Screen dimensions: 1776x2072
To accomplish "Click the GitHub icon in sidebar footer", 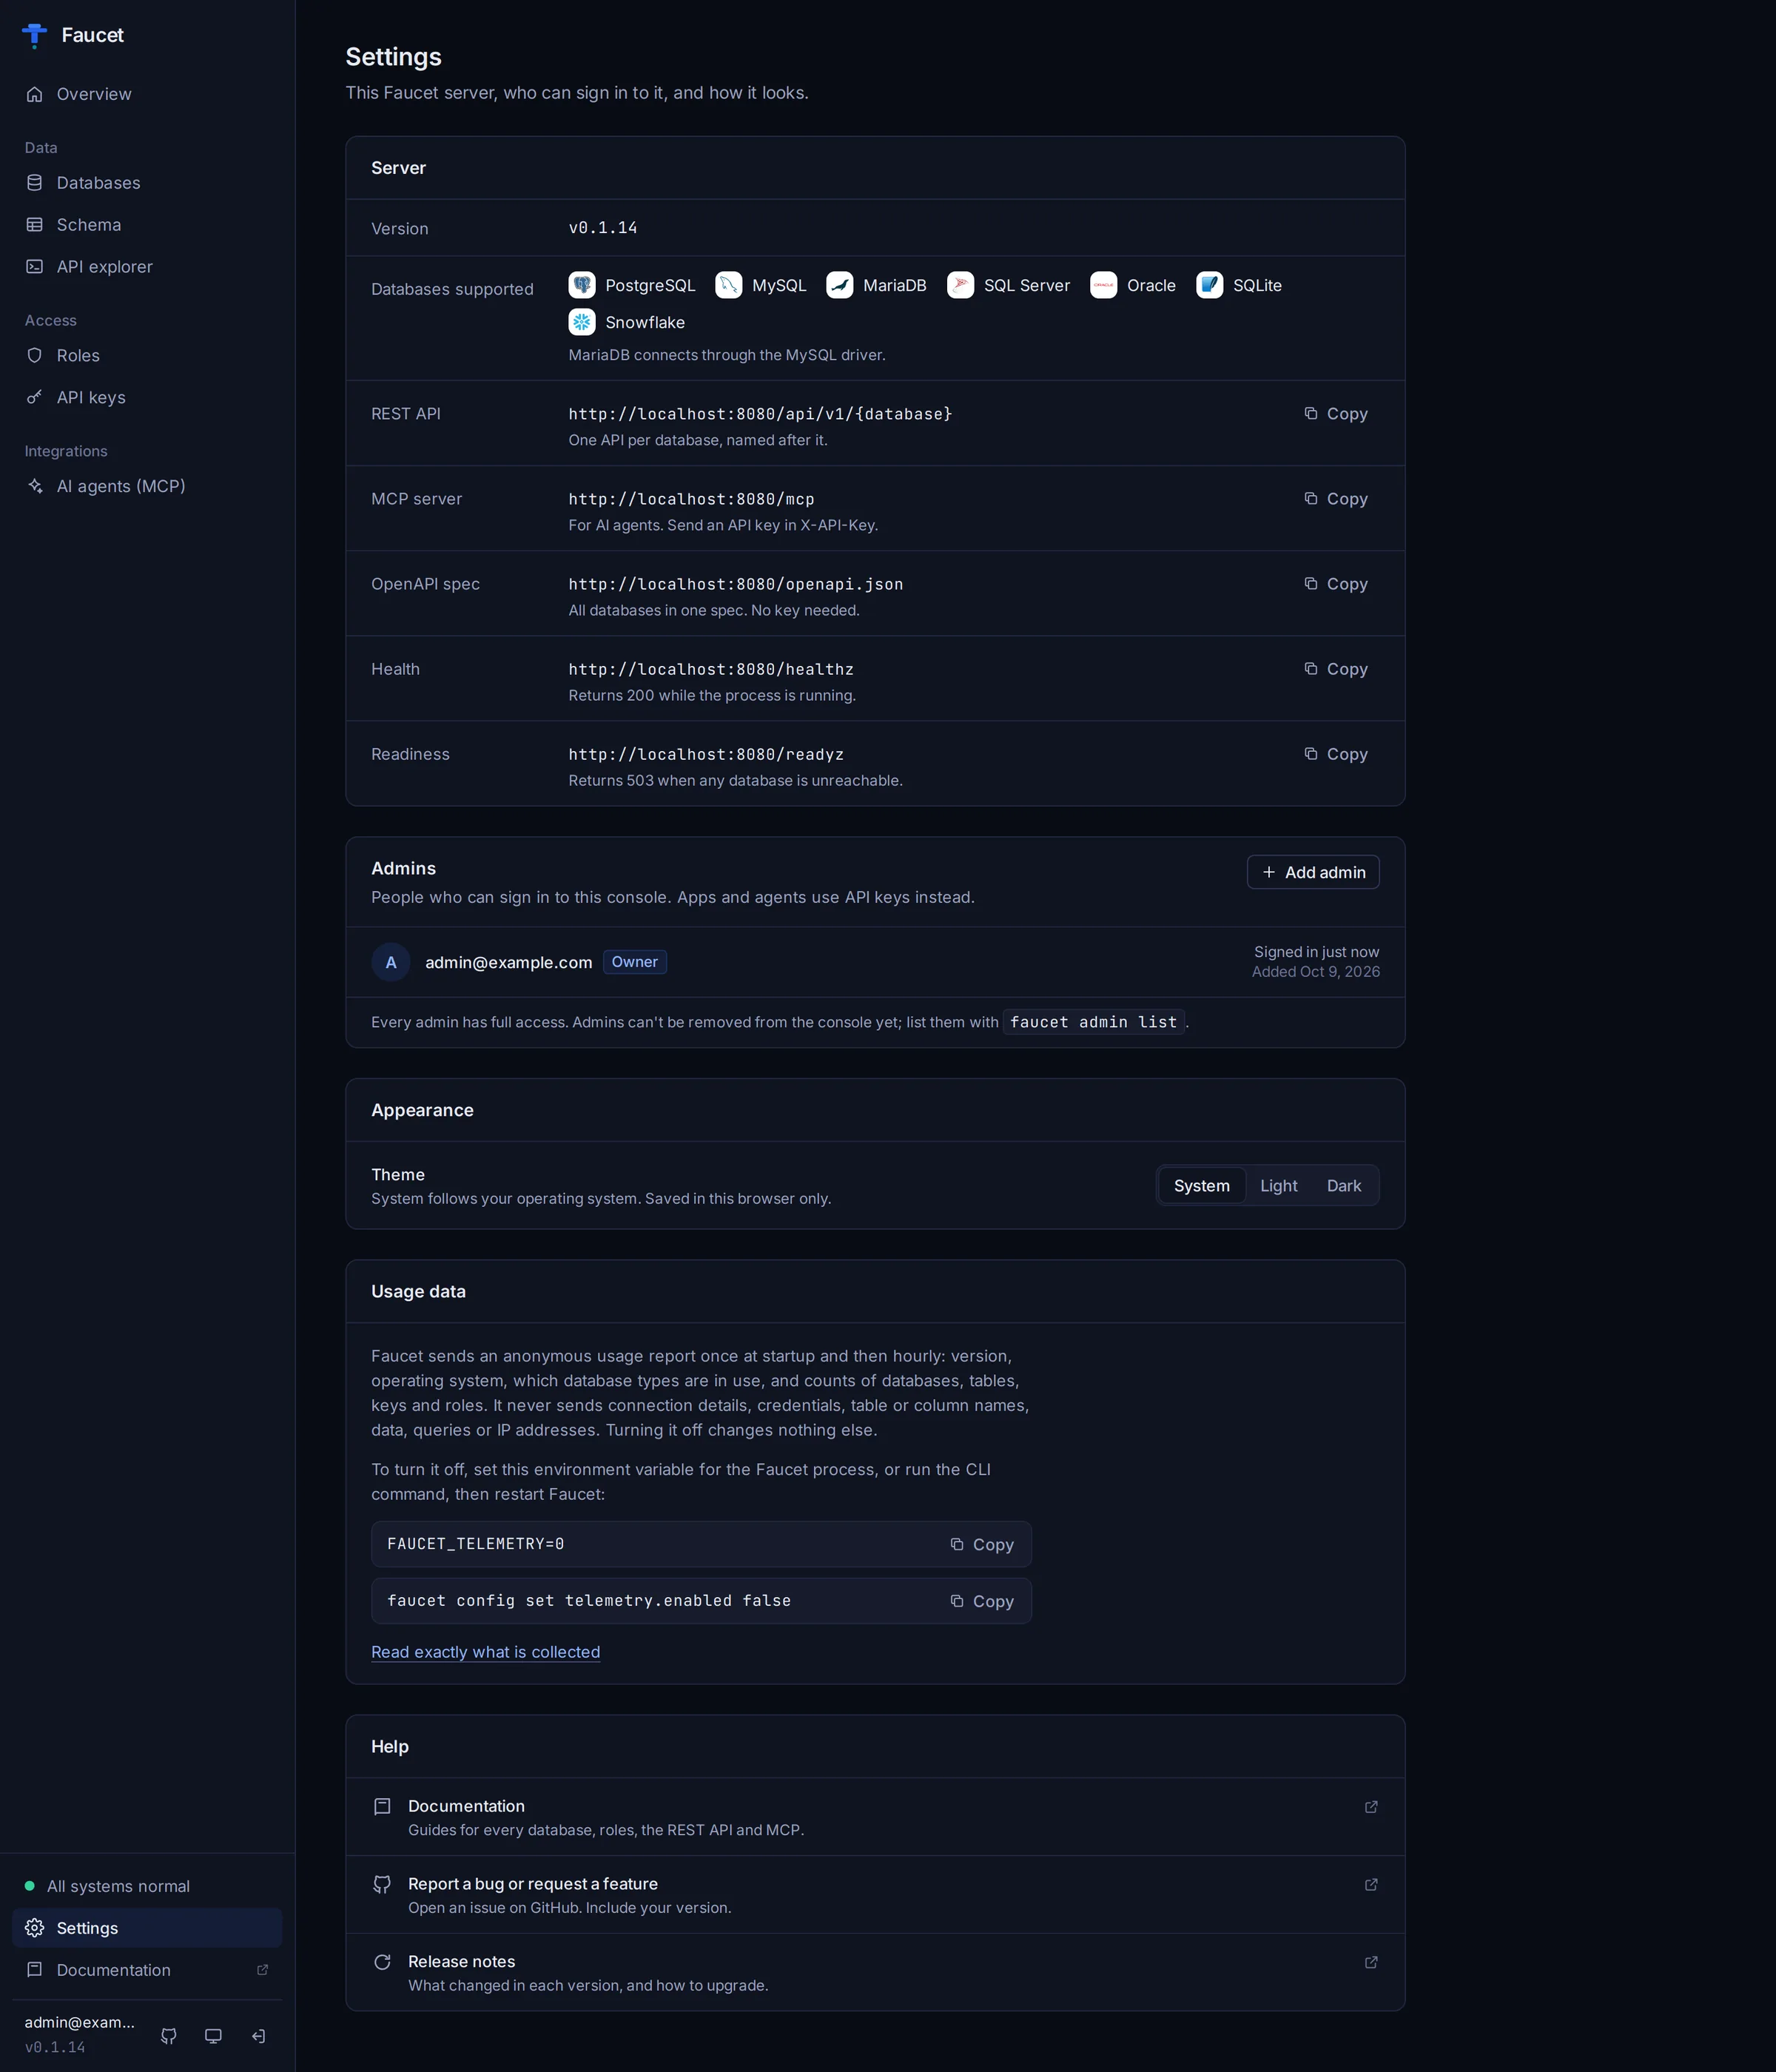I will coord(169,2036).
